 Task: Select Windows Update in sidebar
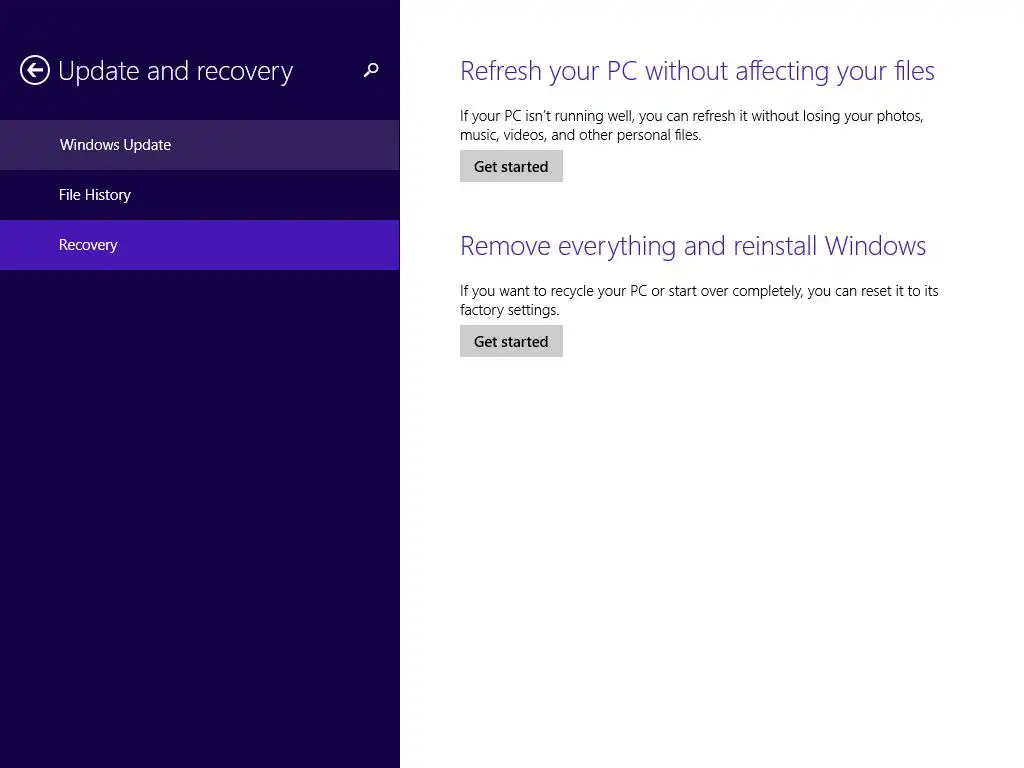tap(200, 145)
